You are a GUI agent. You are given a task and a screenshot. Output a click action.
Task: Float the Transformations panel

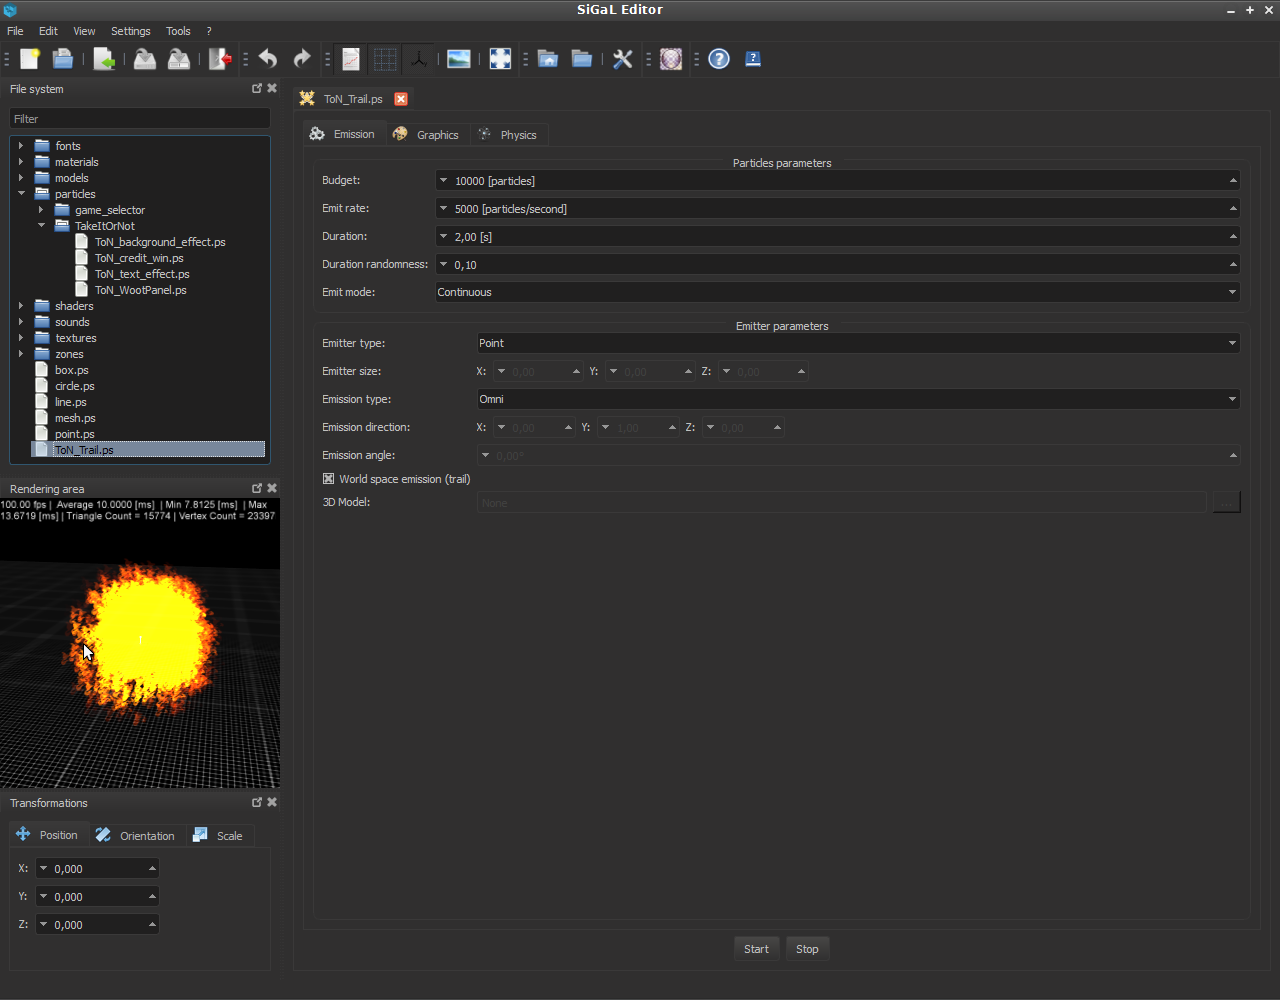pyautogui.click(x=257, y=802)
